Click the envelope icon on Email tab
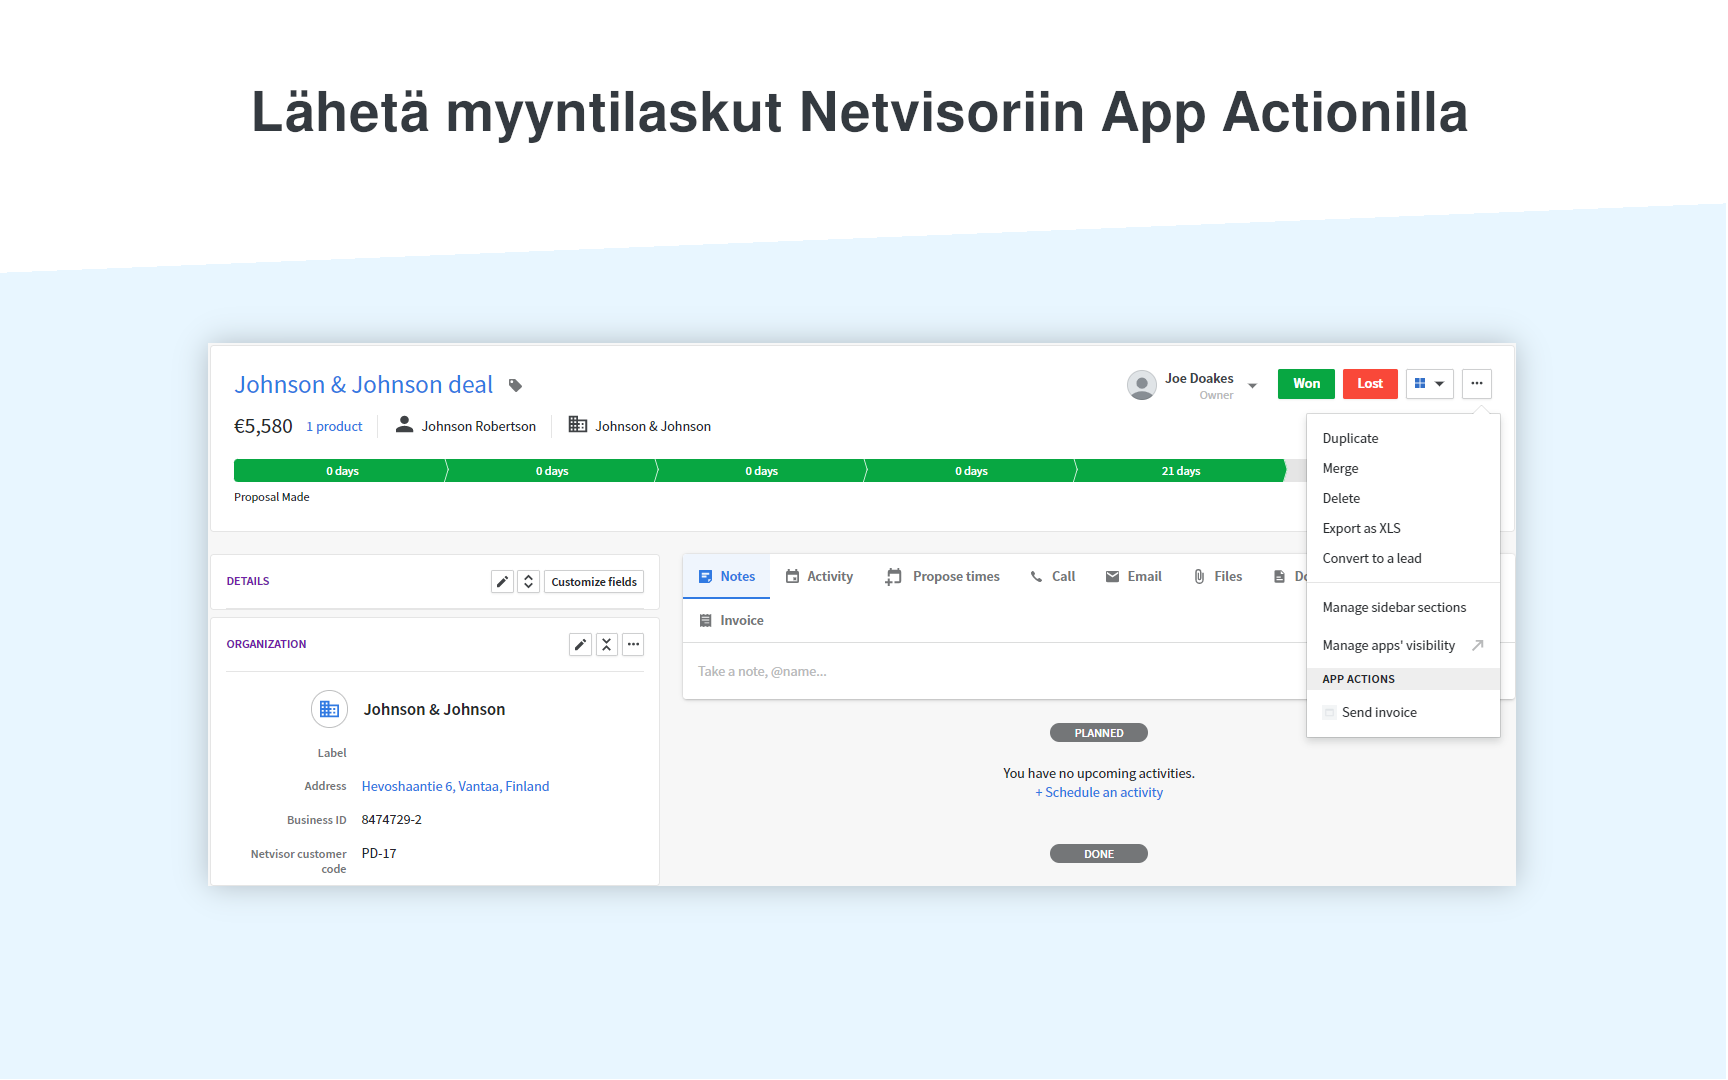Viewport: 1728px width, 1080px height. (1112, 577)
